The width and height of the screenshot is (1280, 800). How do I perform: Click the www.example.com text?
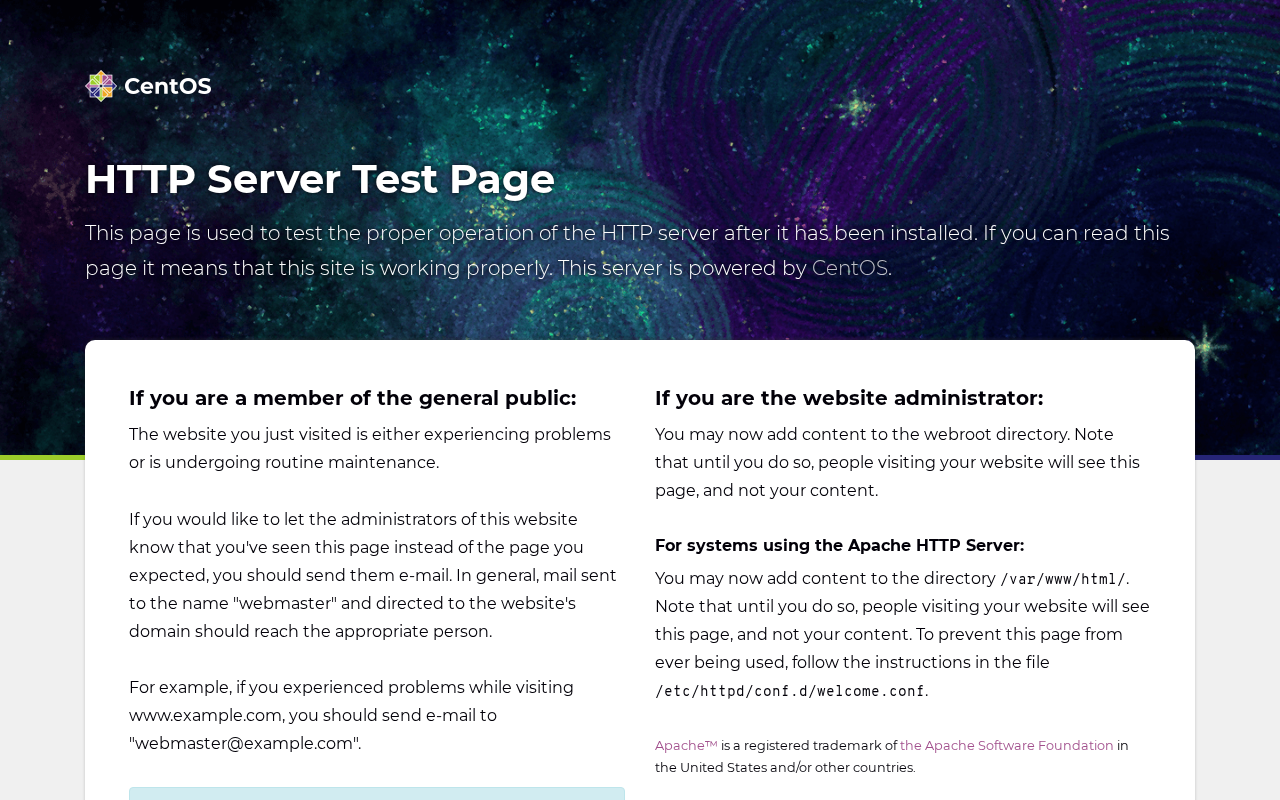coord(205,715)
